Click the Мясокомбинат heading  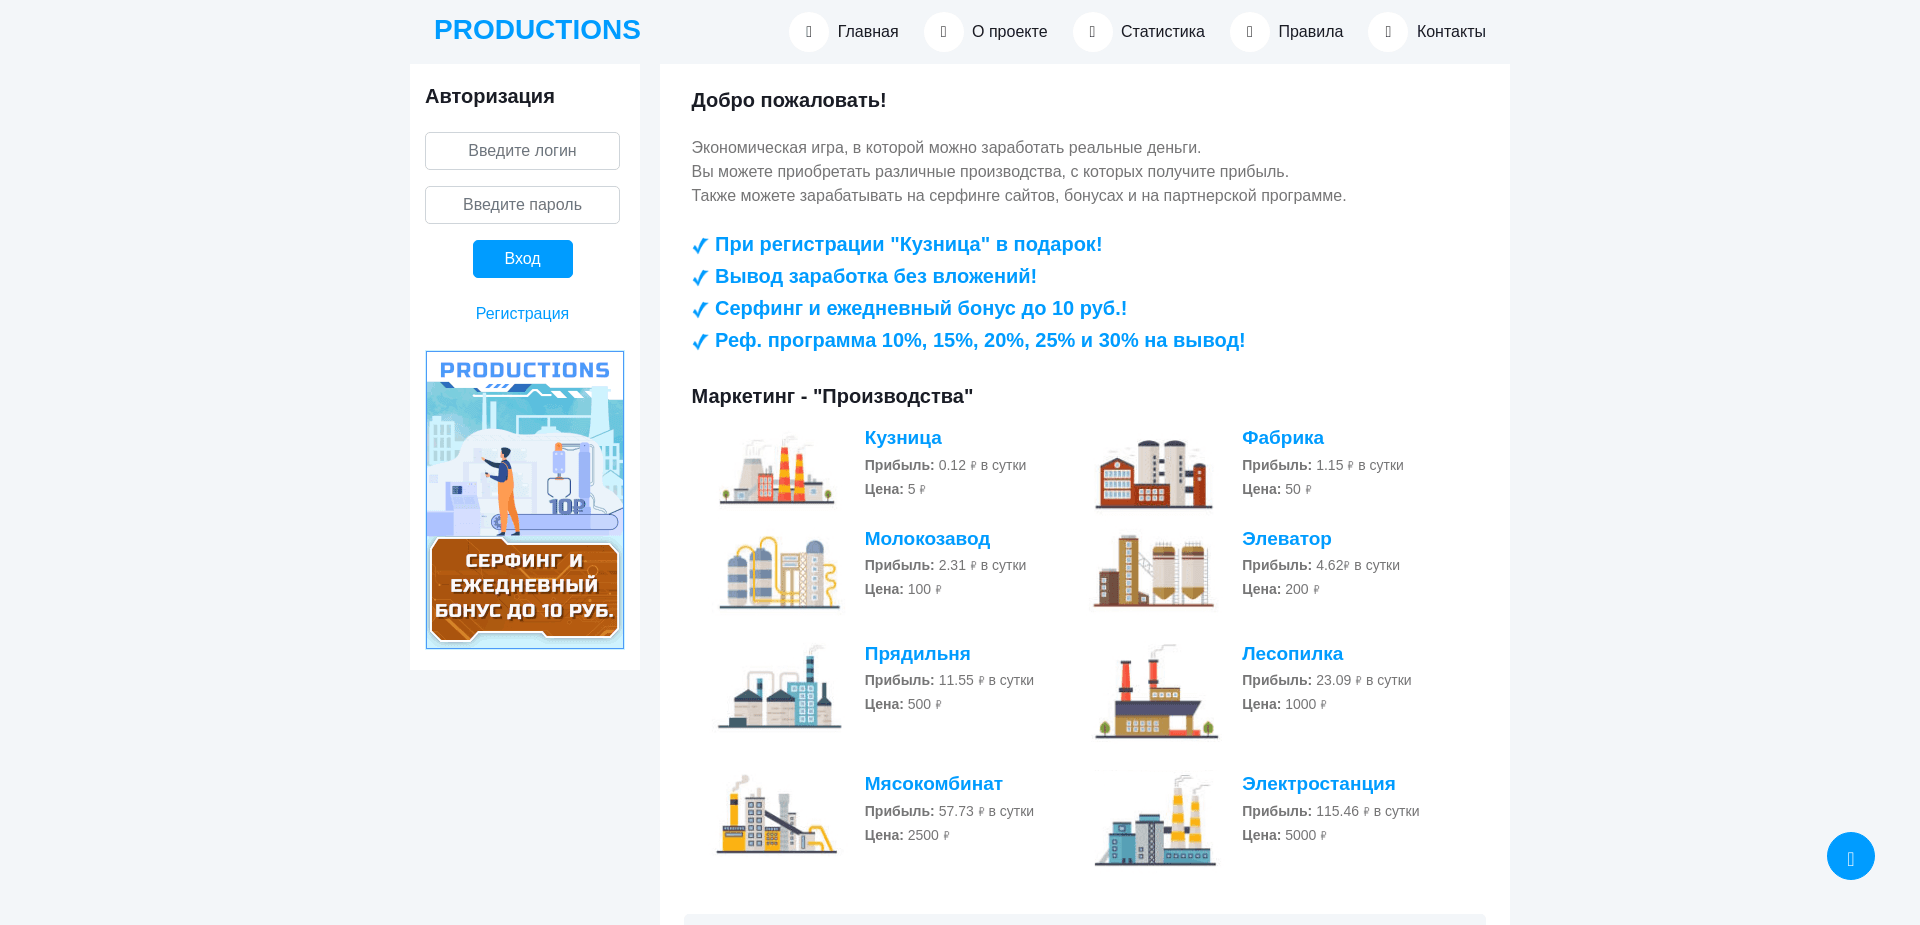(x=933, y=784)
